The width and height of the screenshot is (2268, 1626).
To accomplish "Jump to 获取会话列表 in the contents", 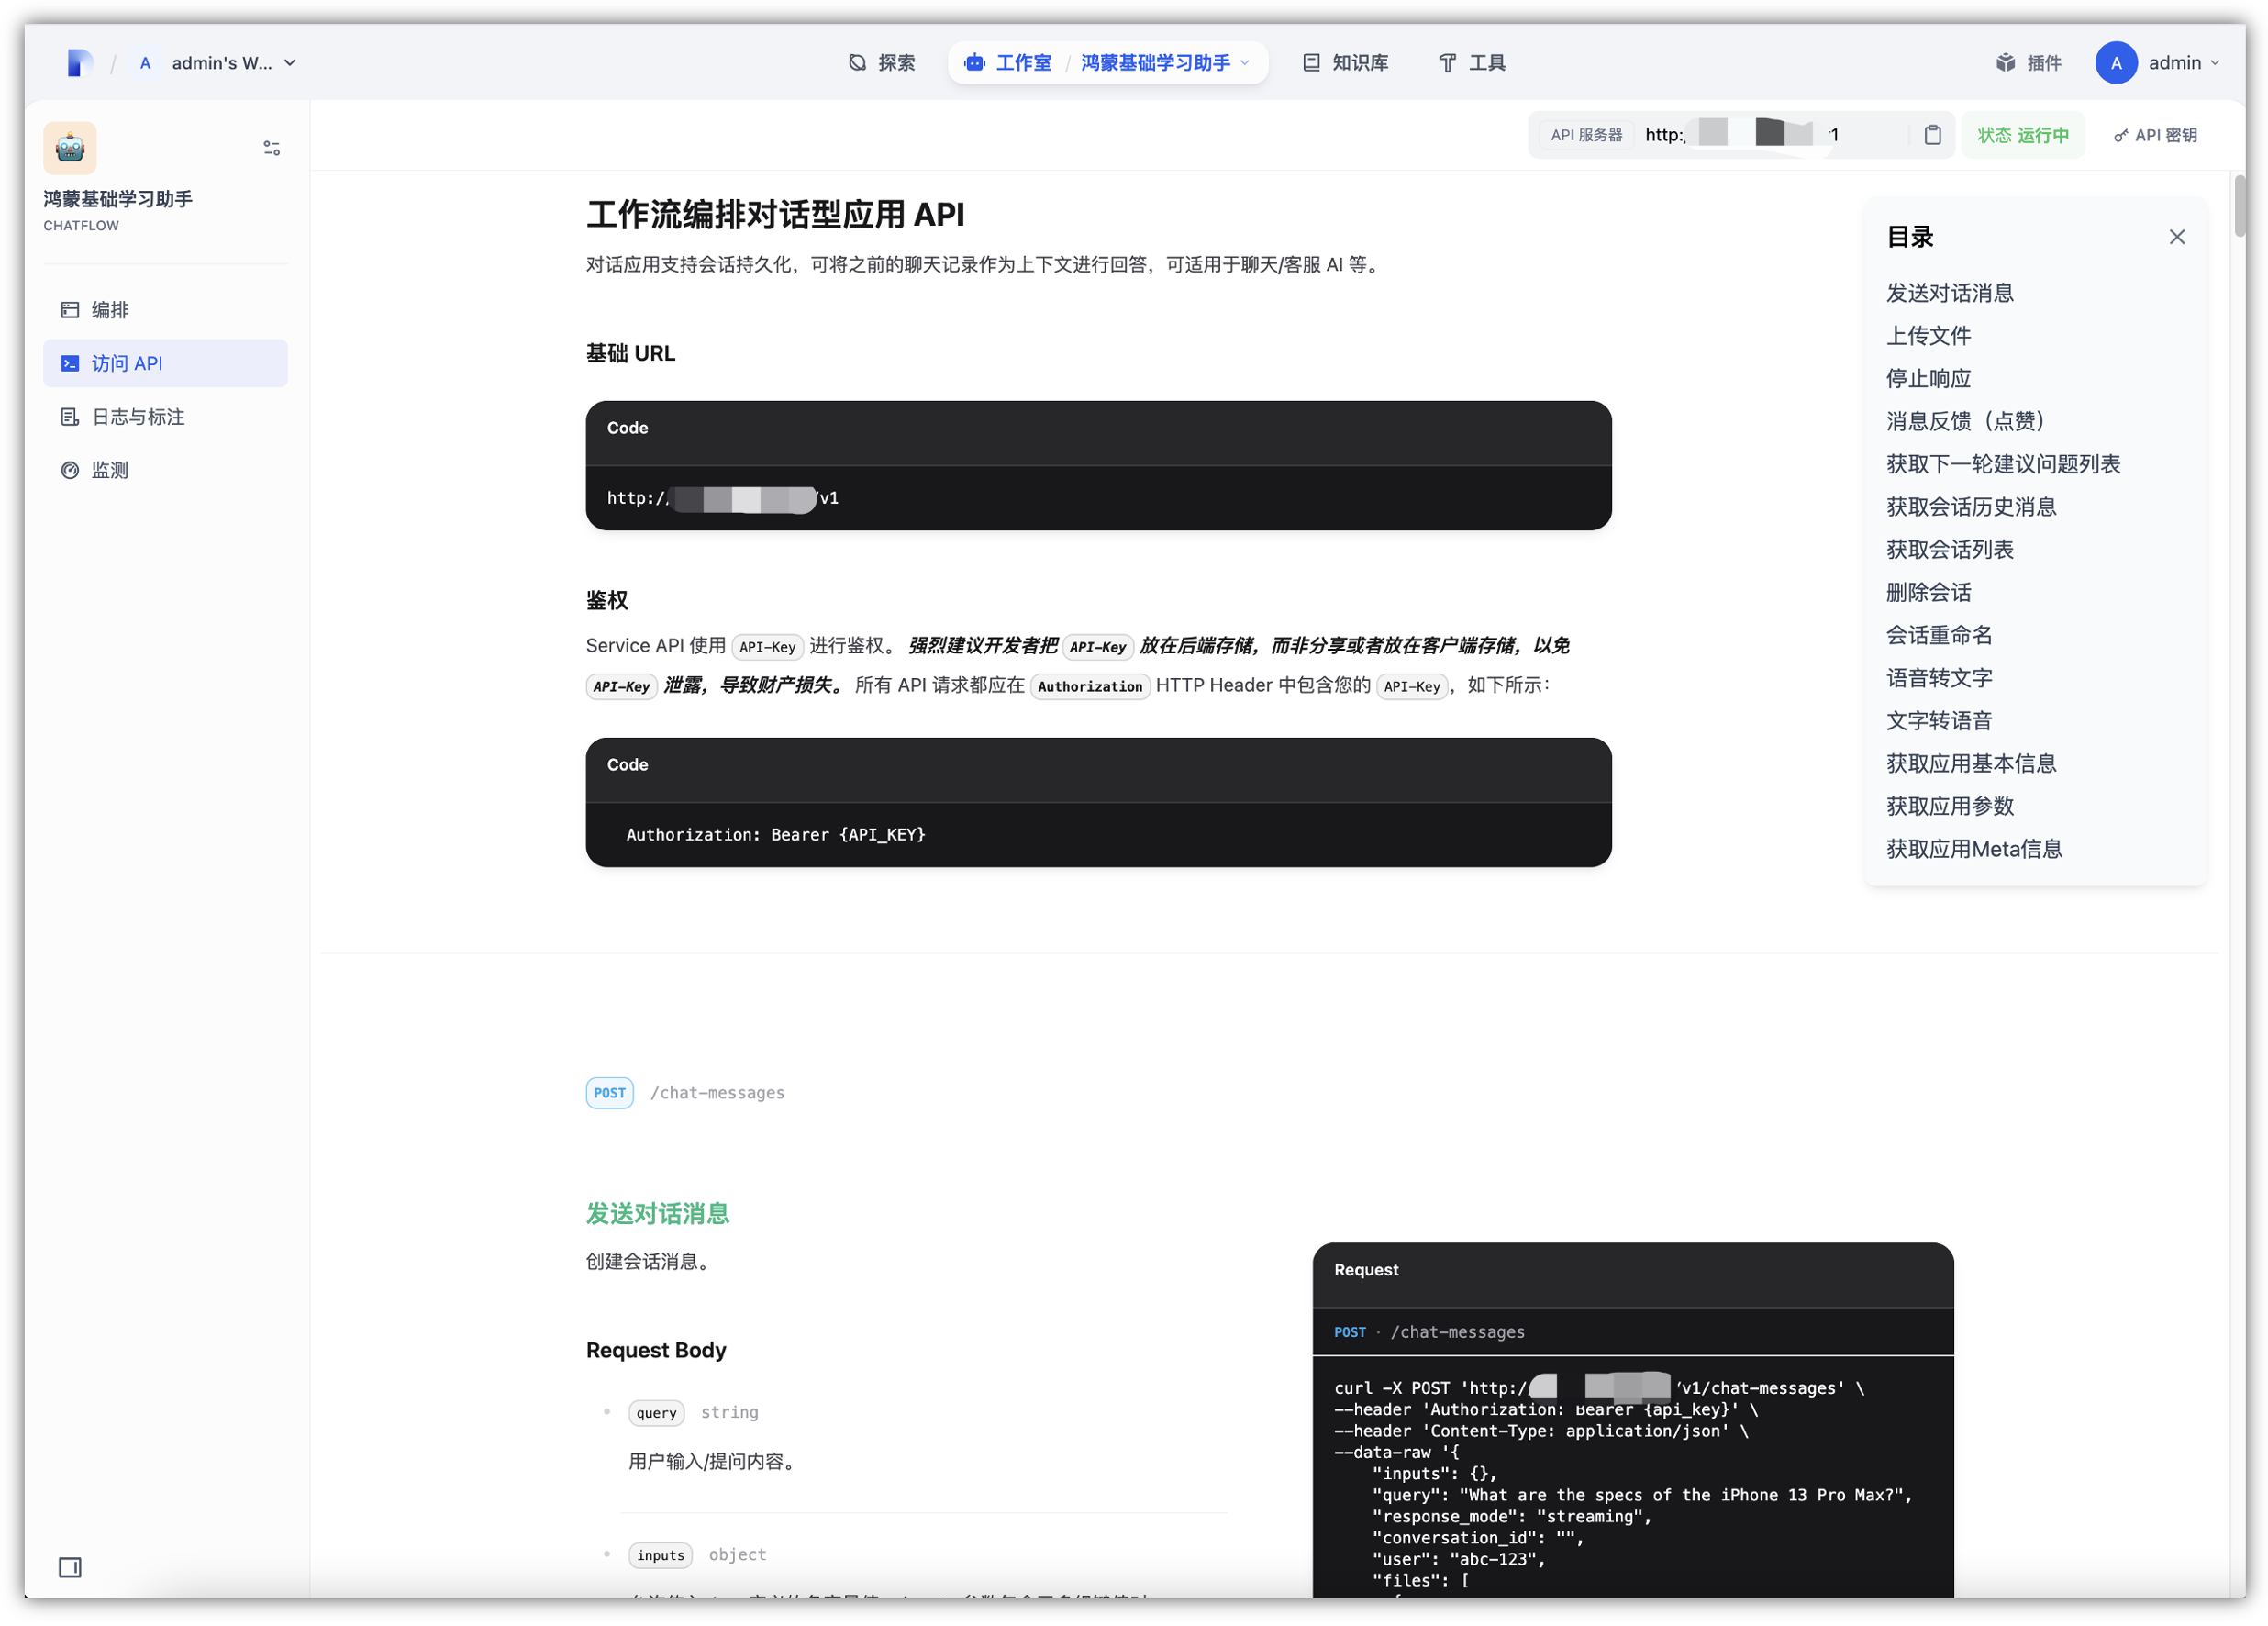I will pos(1949,550).
